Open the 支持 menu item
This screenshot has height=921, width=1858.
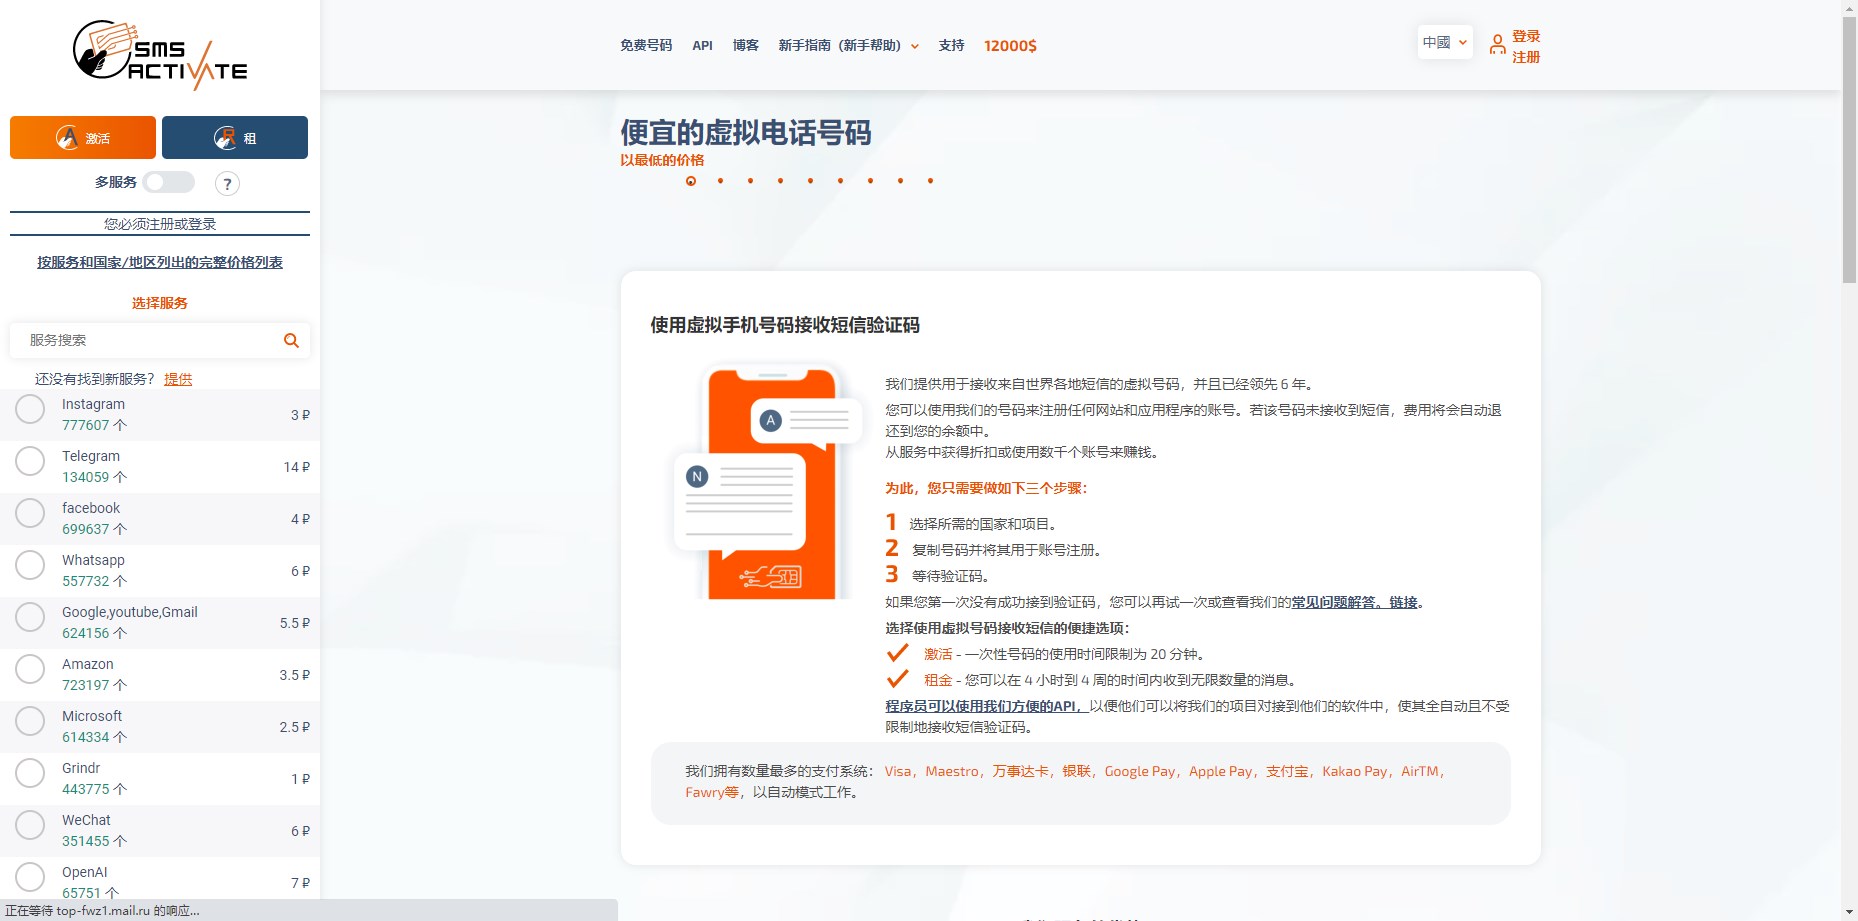tap(951, 46)
